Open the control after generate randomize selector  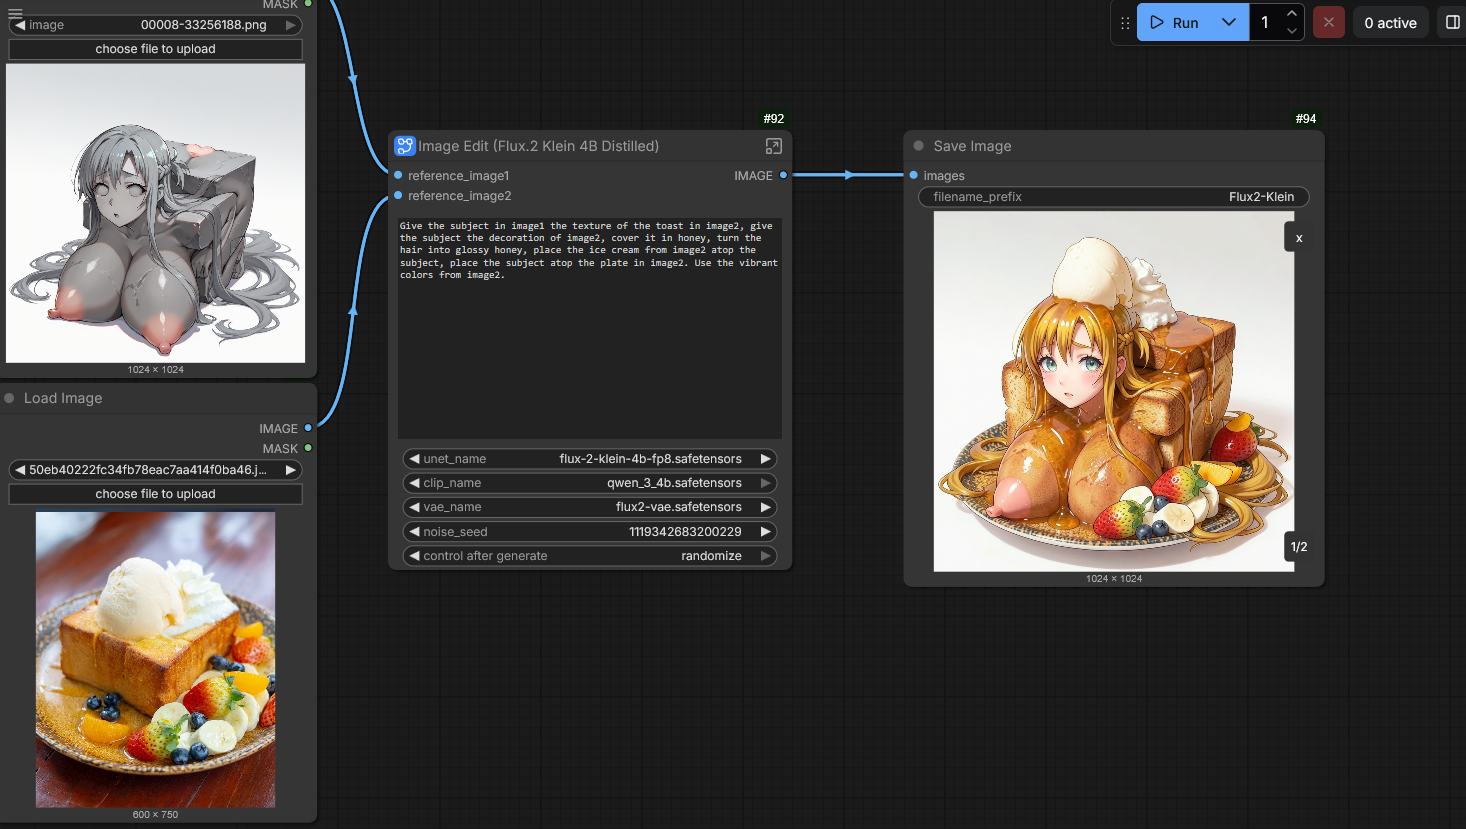click(590, 556)
